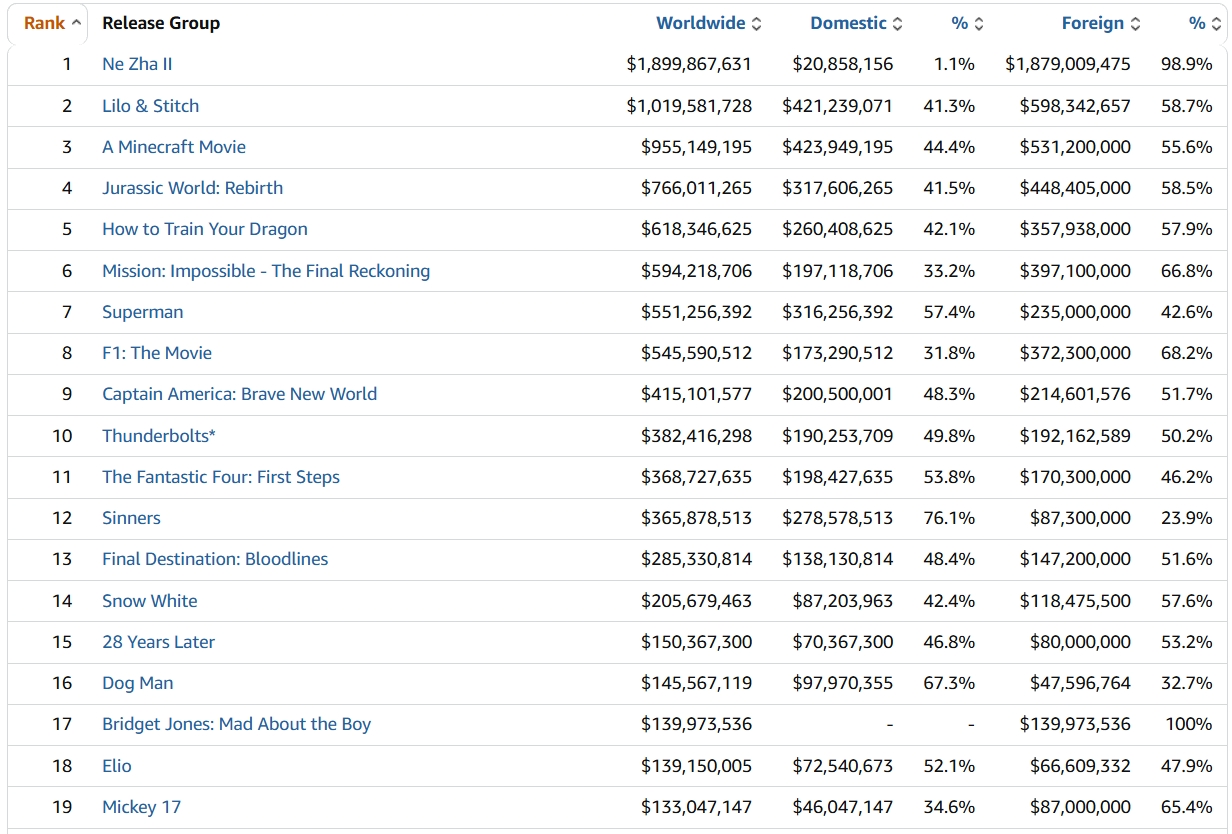Select the 76.1% domestic cell
The image size is (1232, 834).
[x=949, y=518]
